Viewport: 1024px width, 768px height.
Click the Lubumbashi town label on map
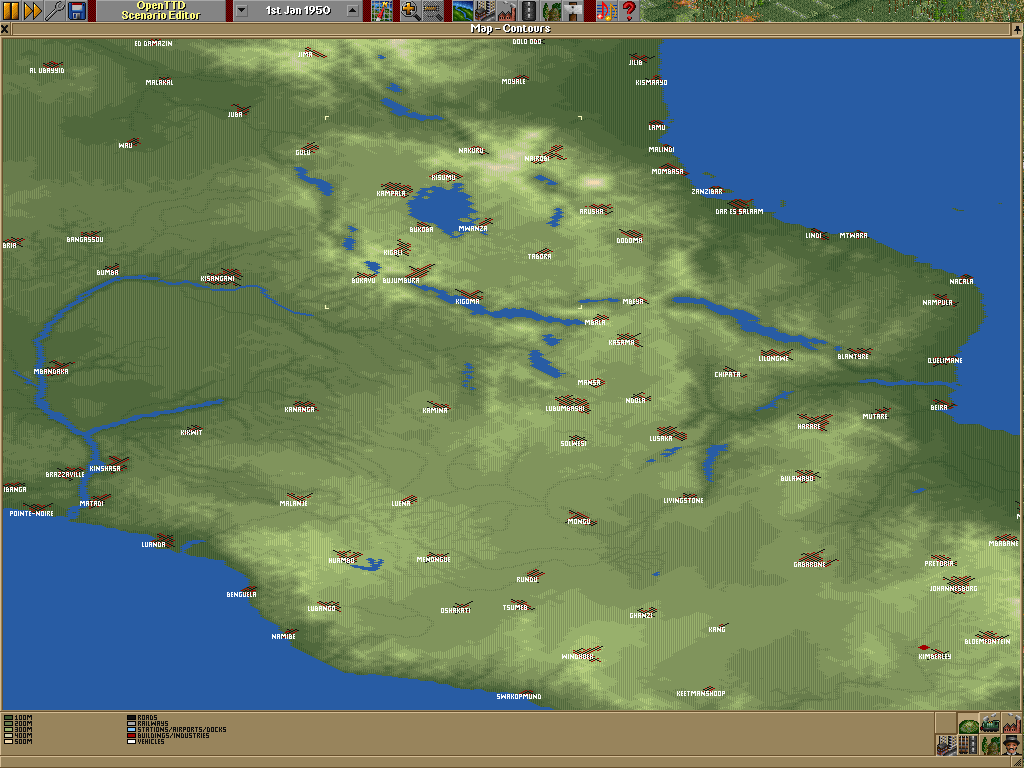[564, 409]
